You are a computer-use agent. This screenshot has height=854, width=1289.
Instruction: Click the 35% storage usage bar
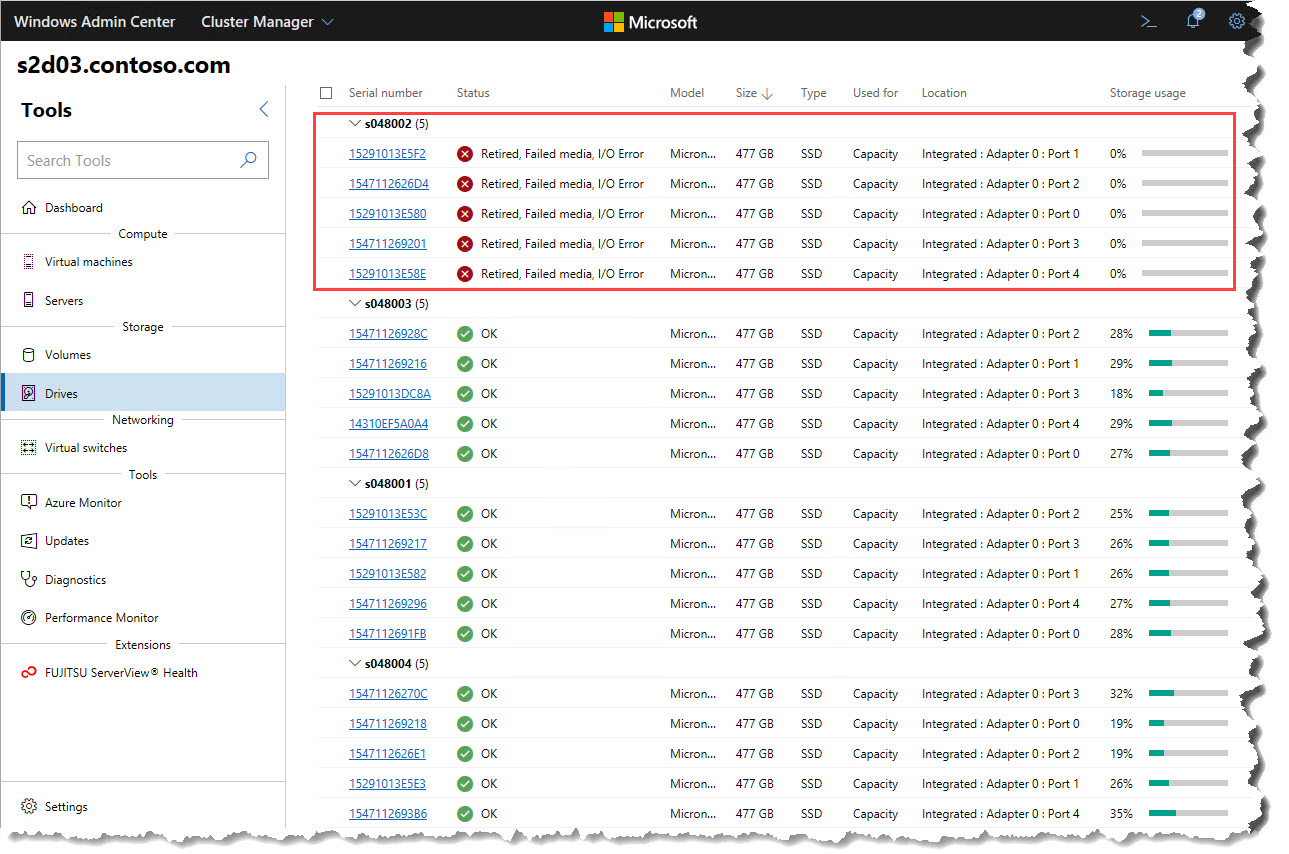[x=1188, y=814]
